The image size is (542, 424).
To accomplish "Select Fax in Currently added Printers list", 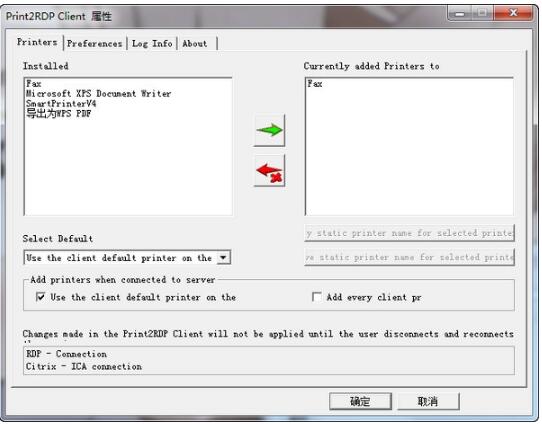I will click(x=315, y=84).
